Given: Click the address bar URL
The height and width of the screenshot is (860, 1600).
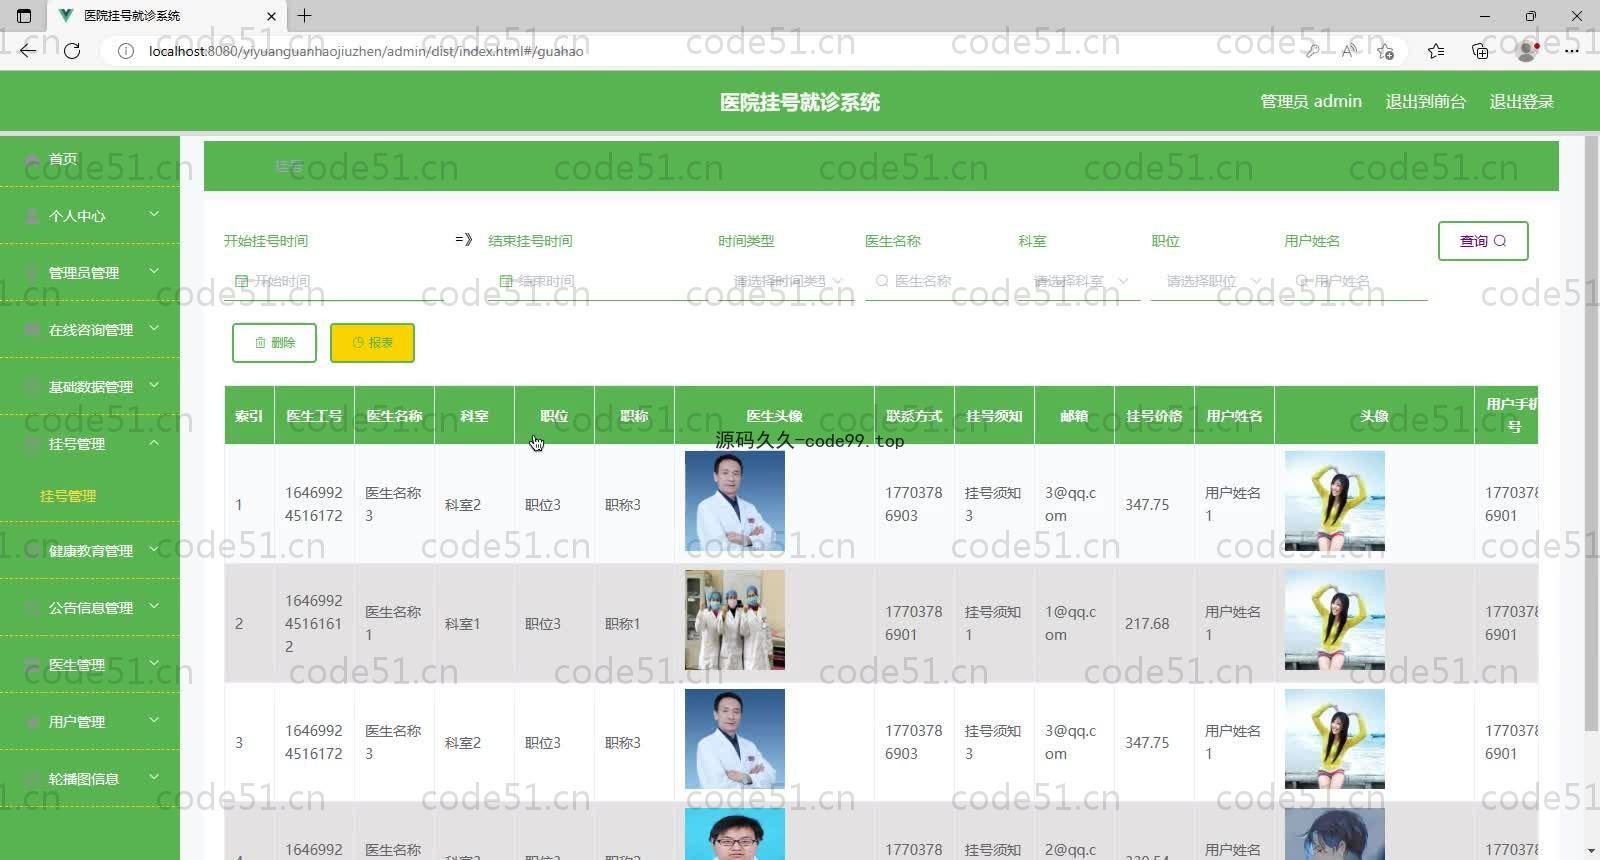Looking at the screenshot, I should [366, 51].
